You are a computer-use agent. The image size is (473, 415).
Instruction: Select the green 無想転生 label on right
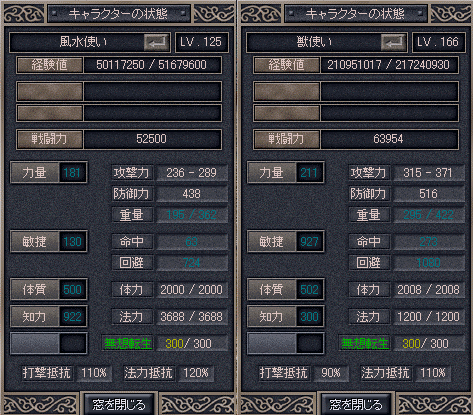[x=365, y=343]
